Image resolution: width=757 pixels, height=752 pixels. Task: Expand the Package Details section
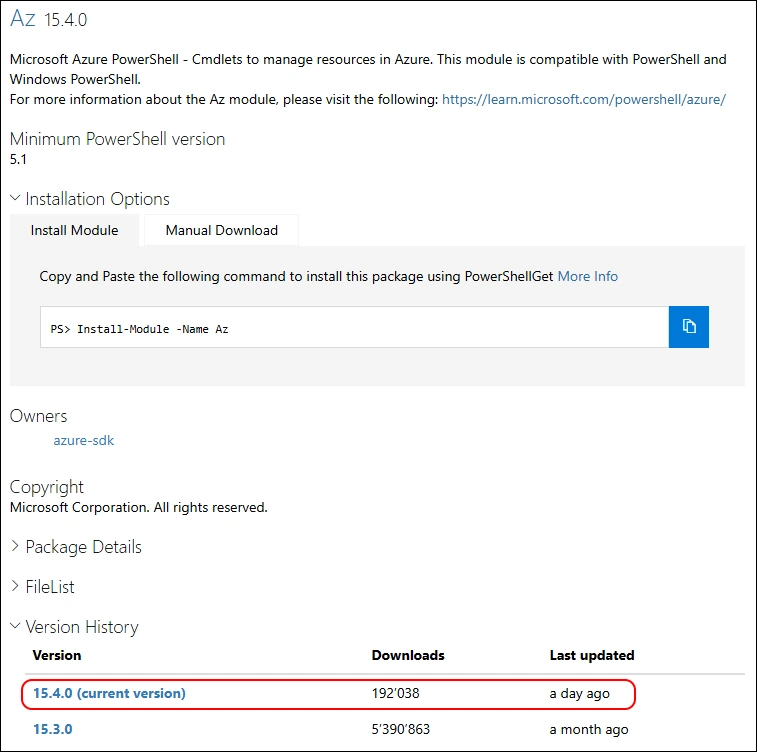pos(76,547)
